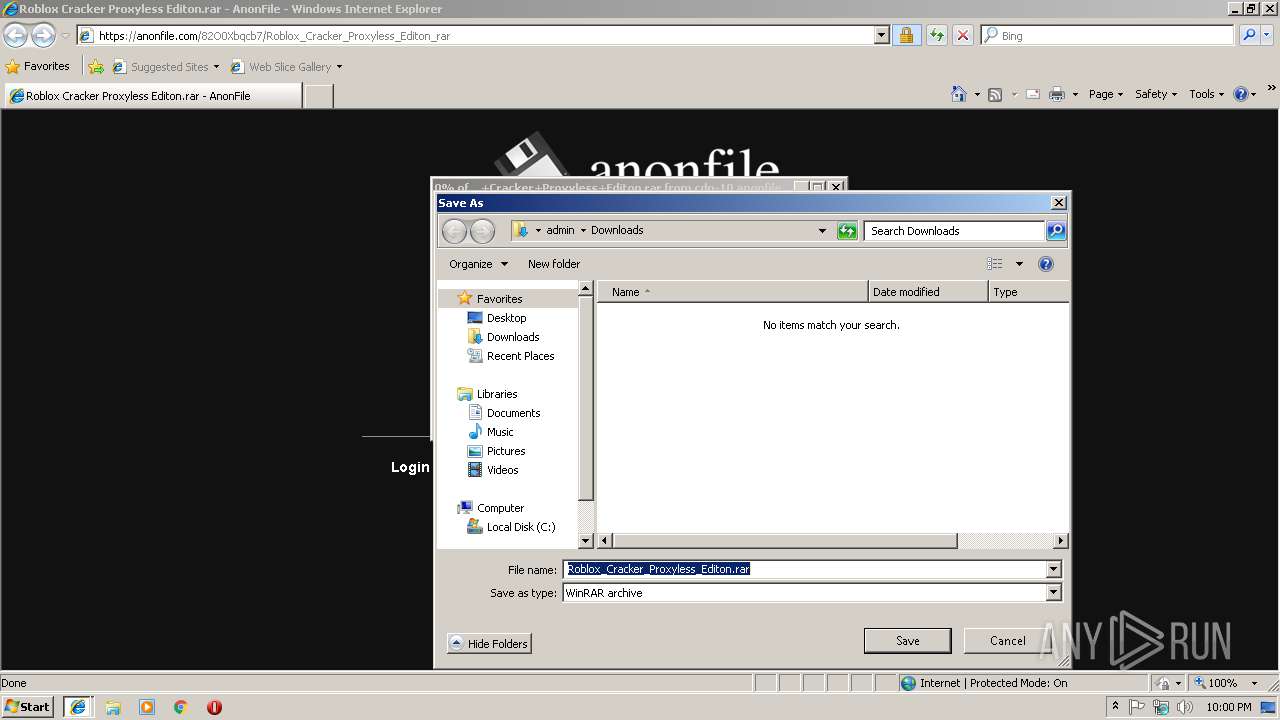Screen dimensions: 1280x720
Task: Open the Safety menu
Action: pos(1156,94)
